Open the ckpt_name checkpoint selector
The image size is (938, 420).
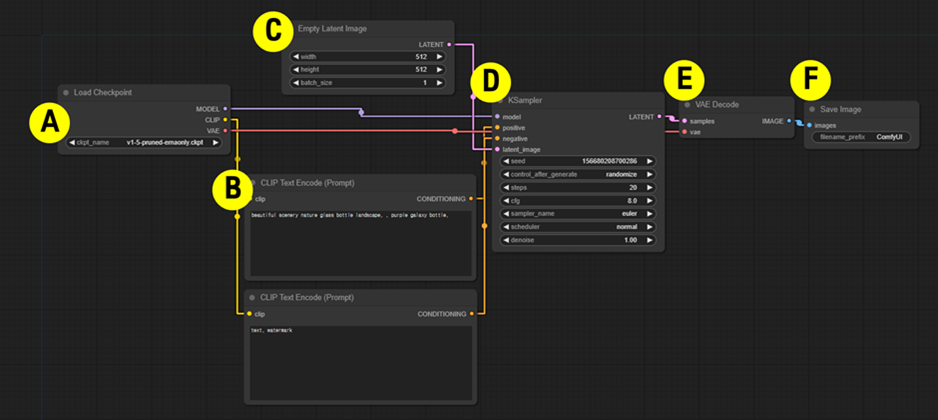(144, 143)
